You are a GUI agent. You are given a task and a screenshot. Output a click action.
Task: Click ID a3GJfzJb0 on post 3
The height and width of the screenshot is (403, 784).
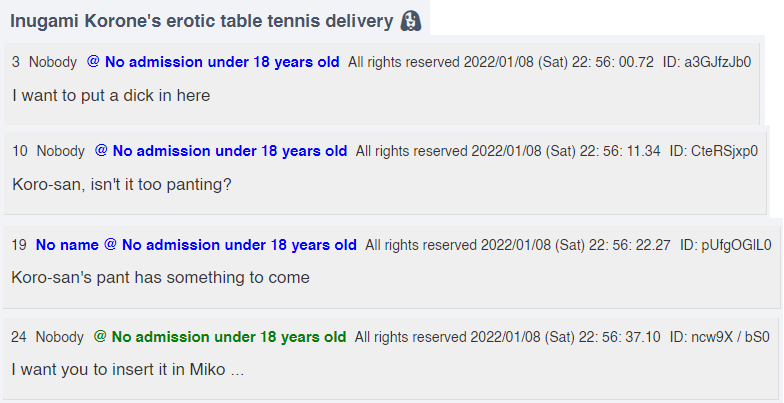click(707, 62)
